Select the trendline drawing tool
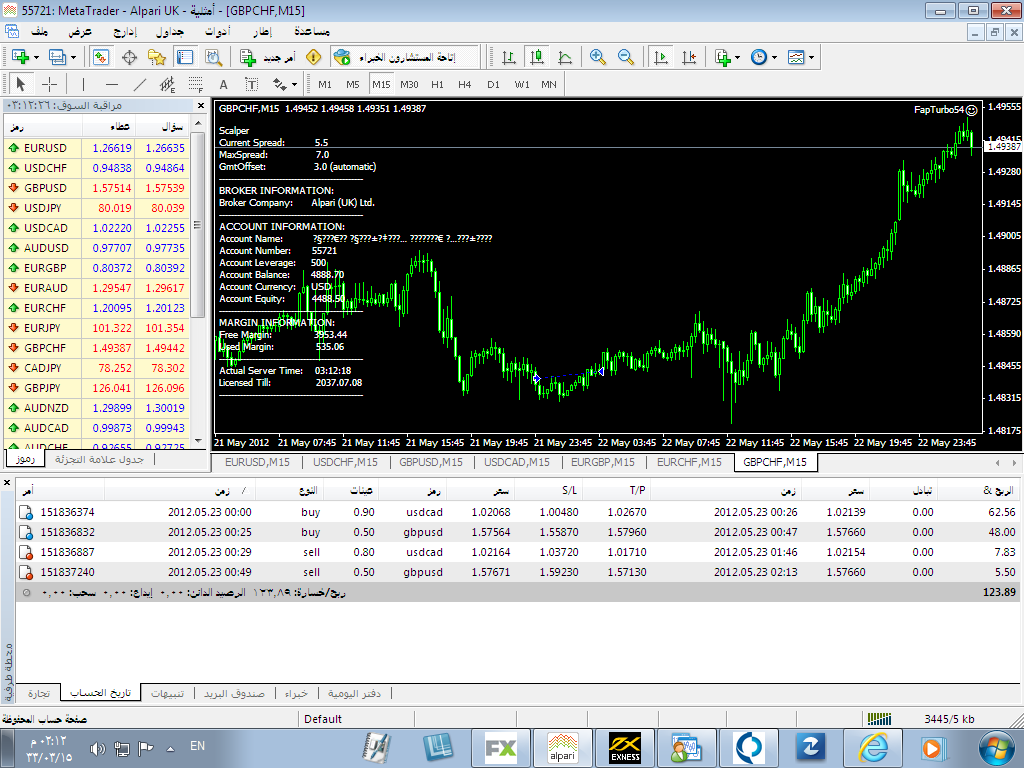Screen dimensions: 1024x768 point(140,84)
